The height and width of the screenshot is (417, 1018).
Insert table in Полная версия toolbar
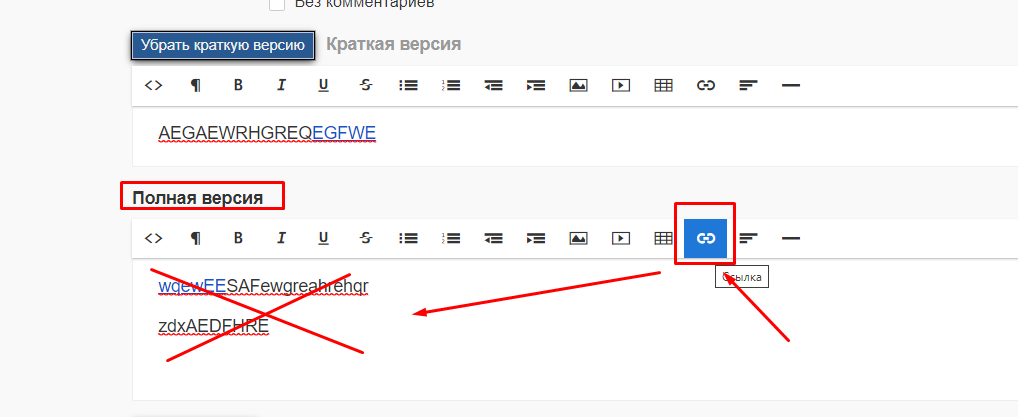pyautogui.click(x=663, y=238)
